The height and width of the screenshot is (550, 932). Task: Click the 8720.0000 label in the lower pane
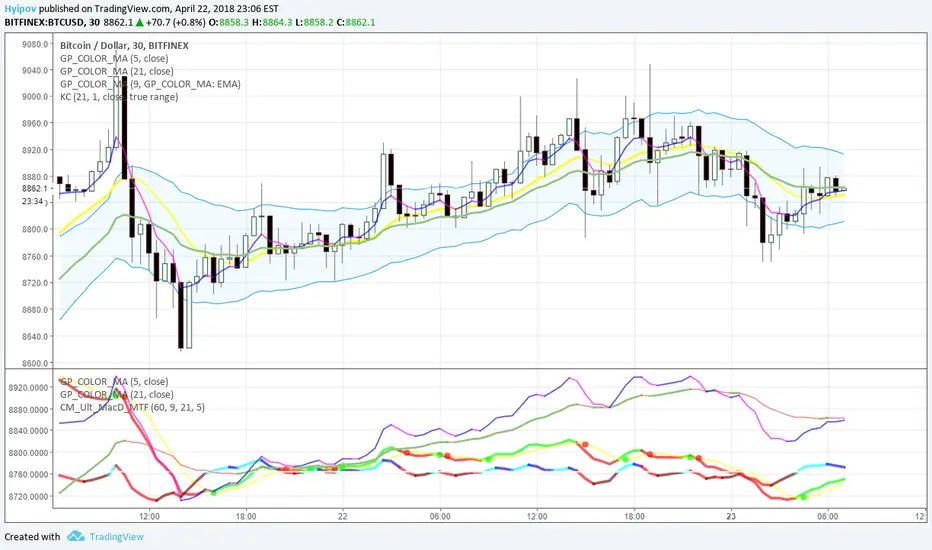tap(29, 496)
